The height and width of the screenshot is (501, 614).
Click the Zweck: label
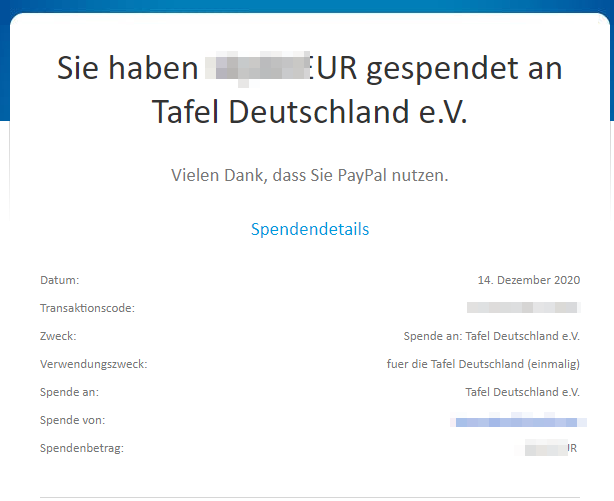coord(58,336)
